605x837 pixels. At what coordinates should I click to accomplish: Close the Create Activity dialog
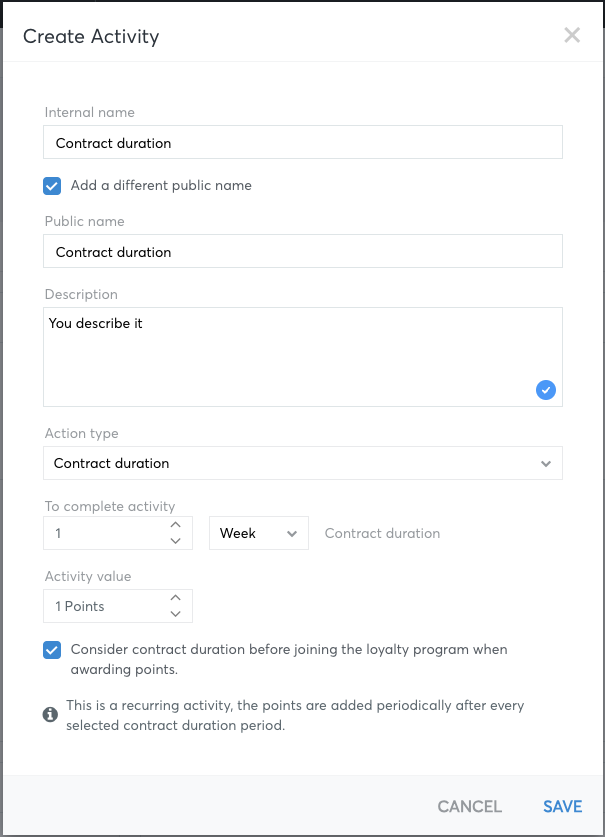coord(572,35)
